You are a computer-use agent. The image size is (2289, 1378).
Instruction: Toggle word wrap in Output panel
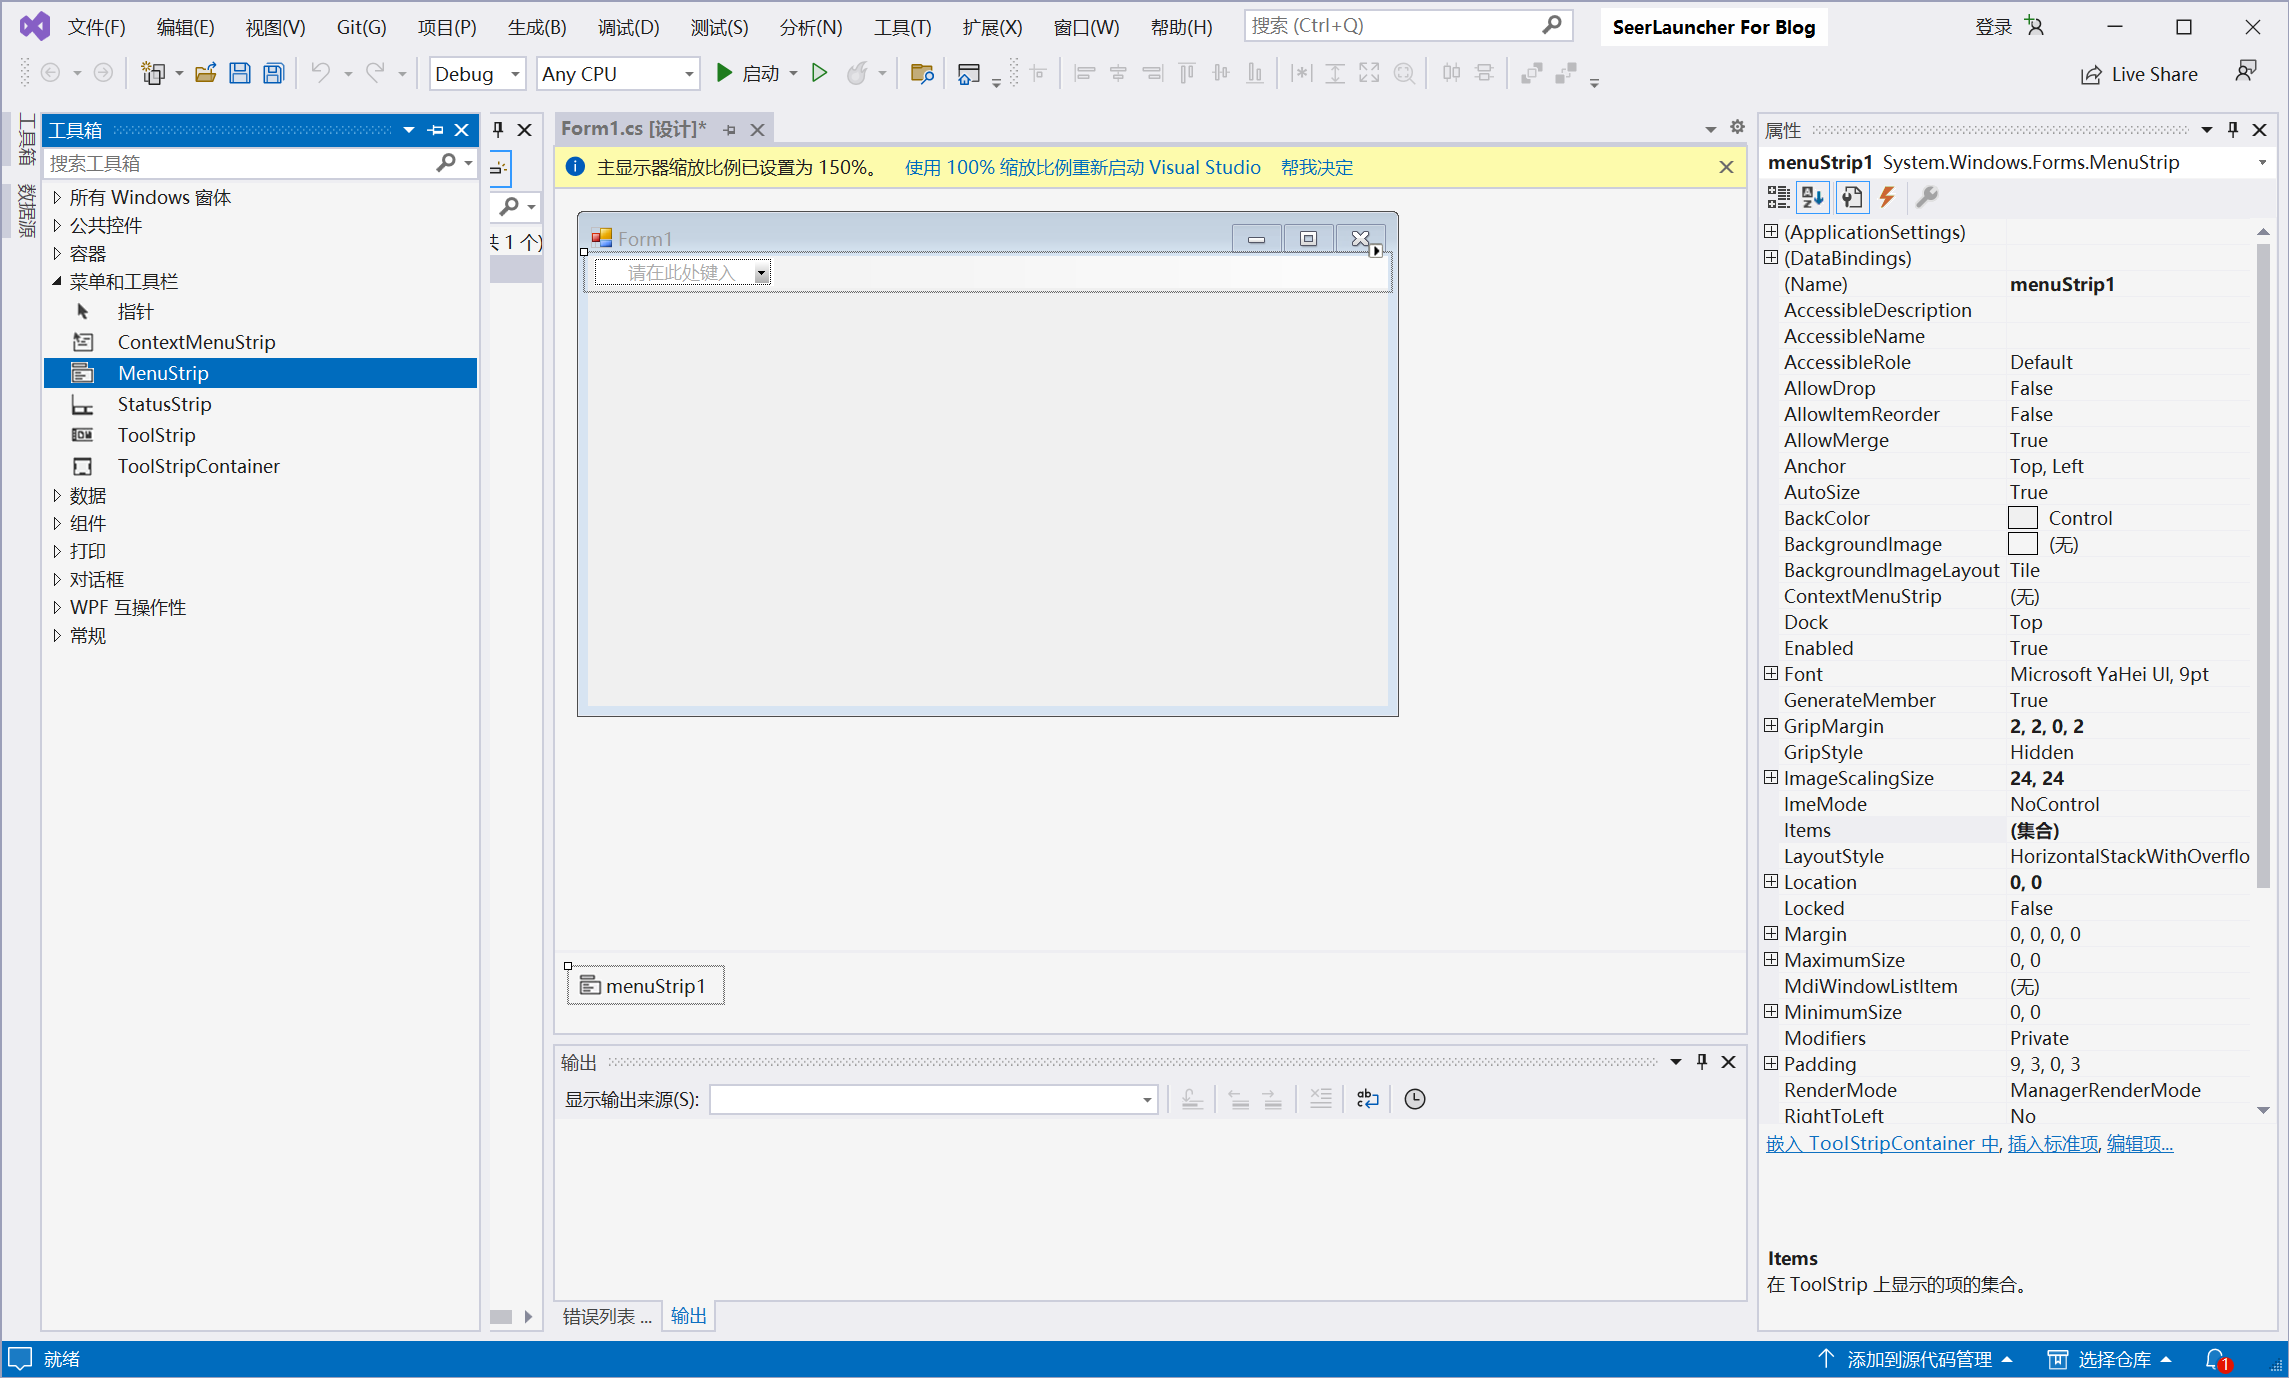(x=1367, y=1099)
